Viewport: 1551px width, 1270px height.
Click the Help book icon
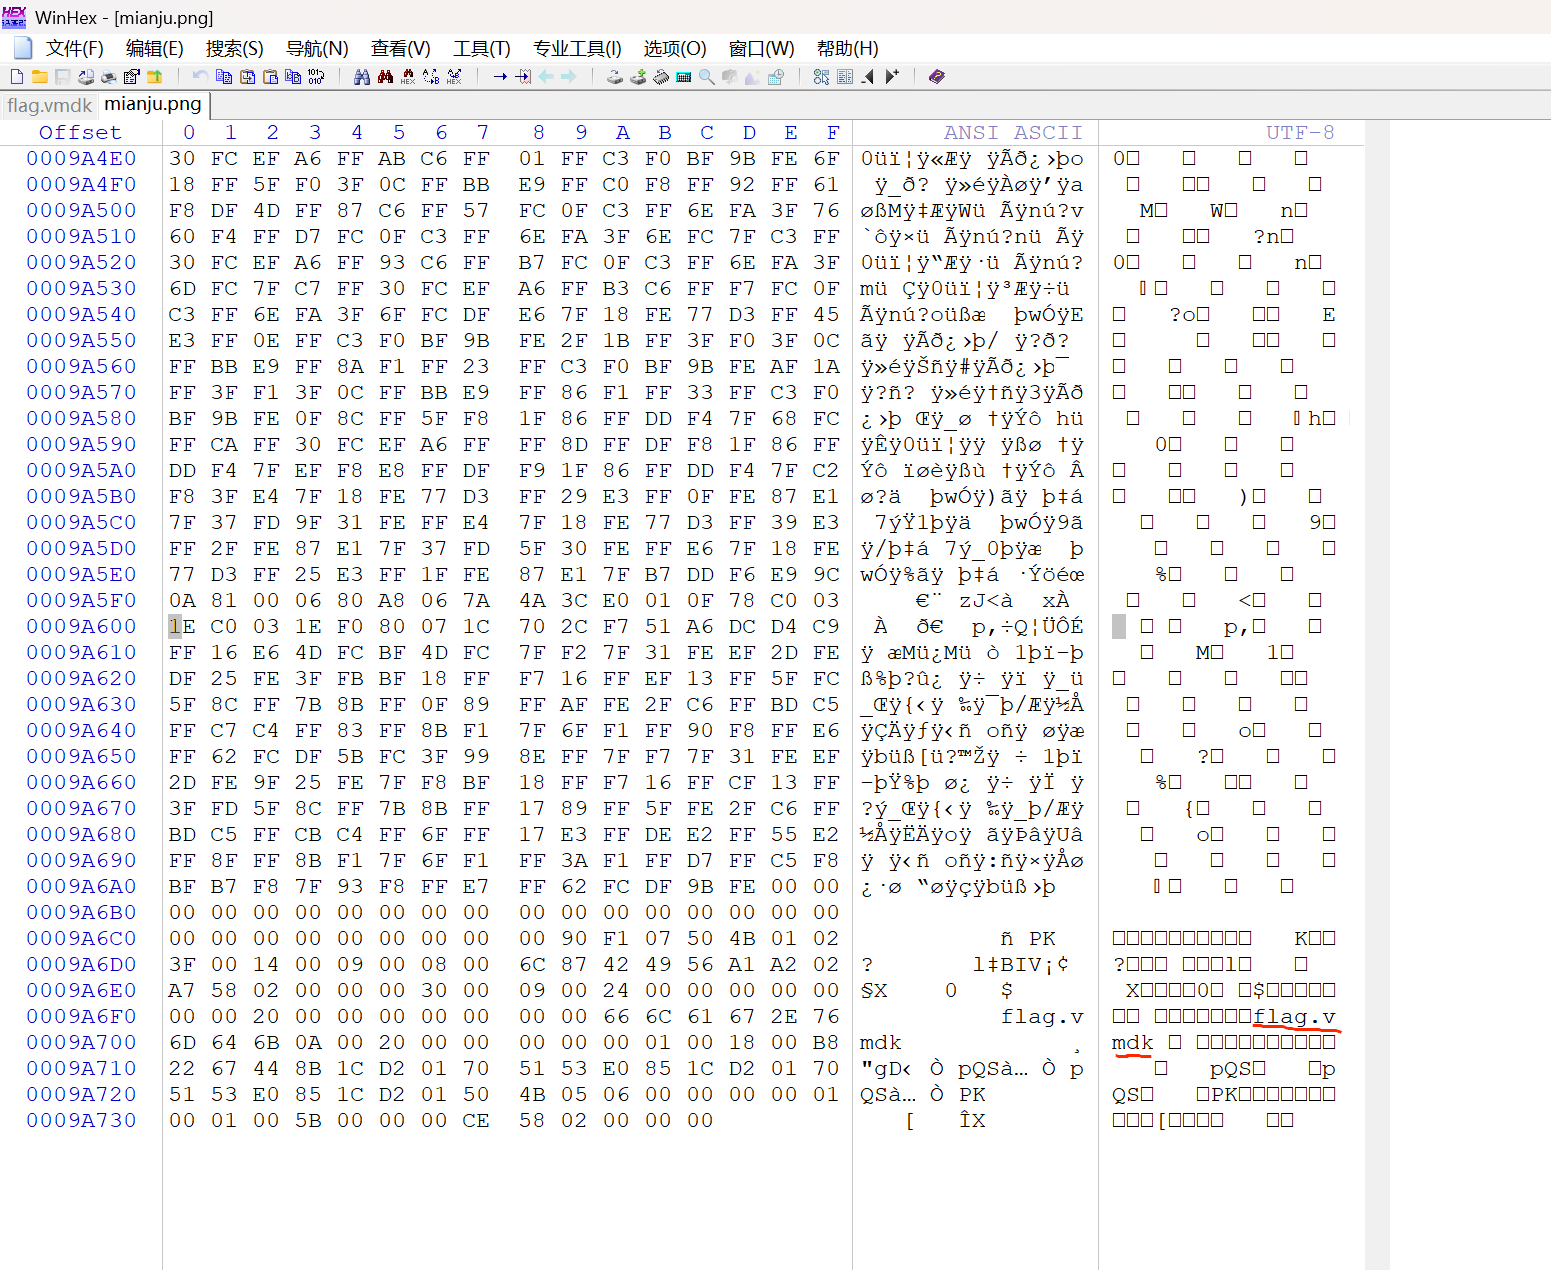pos(937,77)
